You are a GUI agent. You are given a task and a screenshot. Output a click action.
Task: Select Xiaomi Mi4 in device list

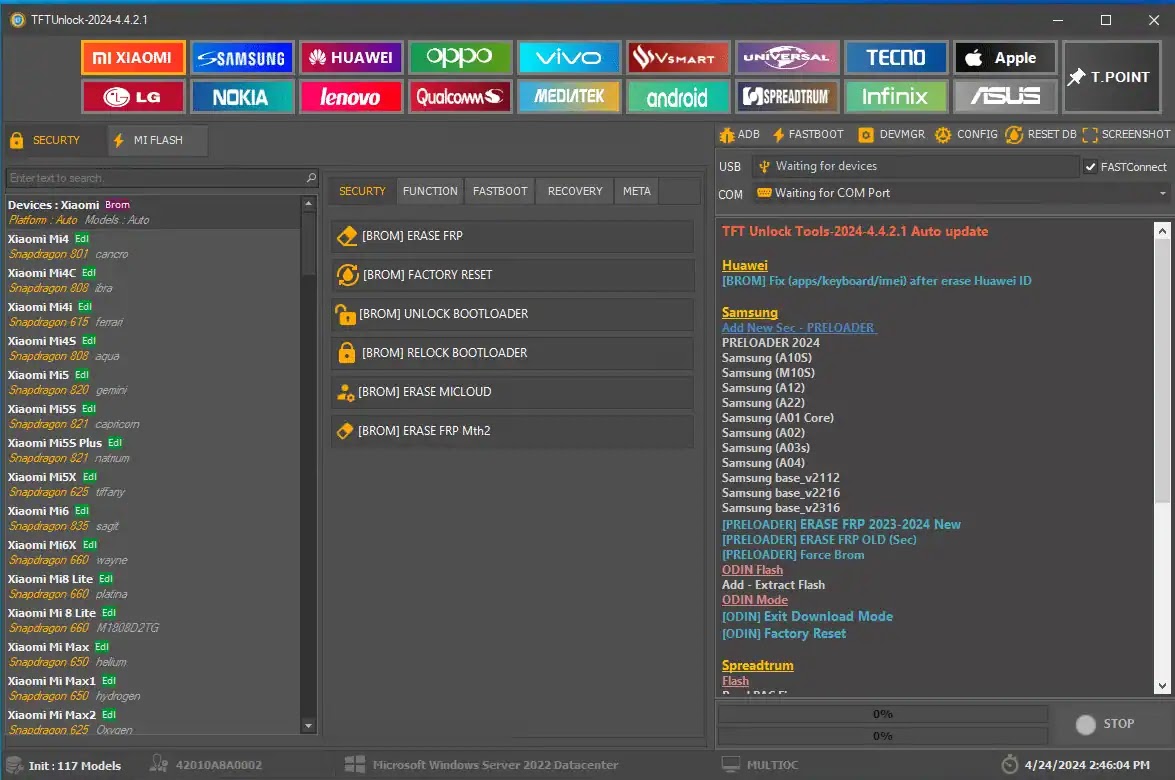coord(153,247)
